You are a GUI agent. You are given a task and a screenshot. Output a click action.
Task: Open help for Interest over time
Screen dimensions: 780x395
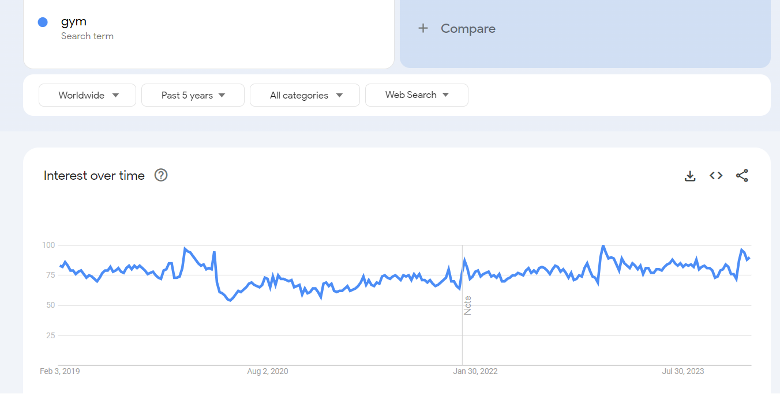coord(161,176)
